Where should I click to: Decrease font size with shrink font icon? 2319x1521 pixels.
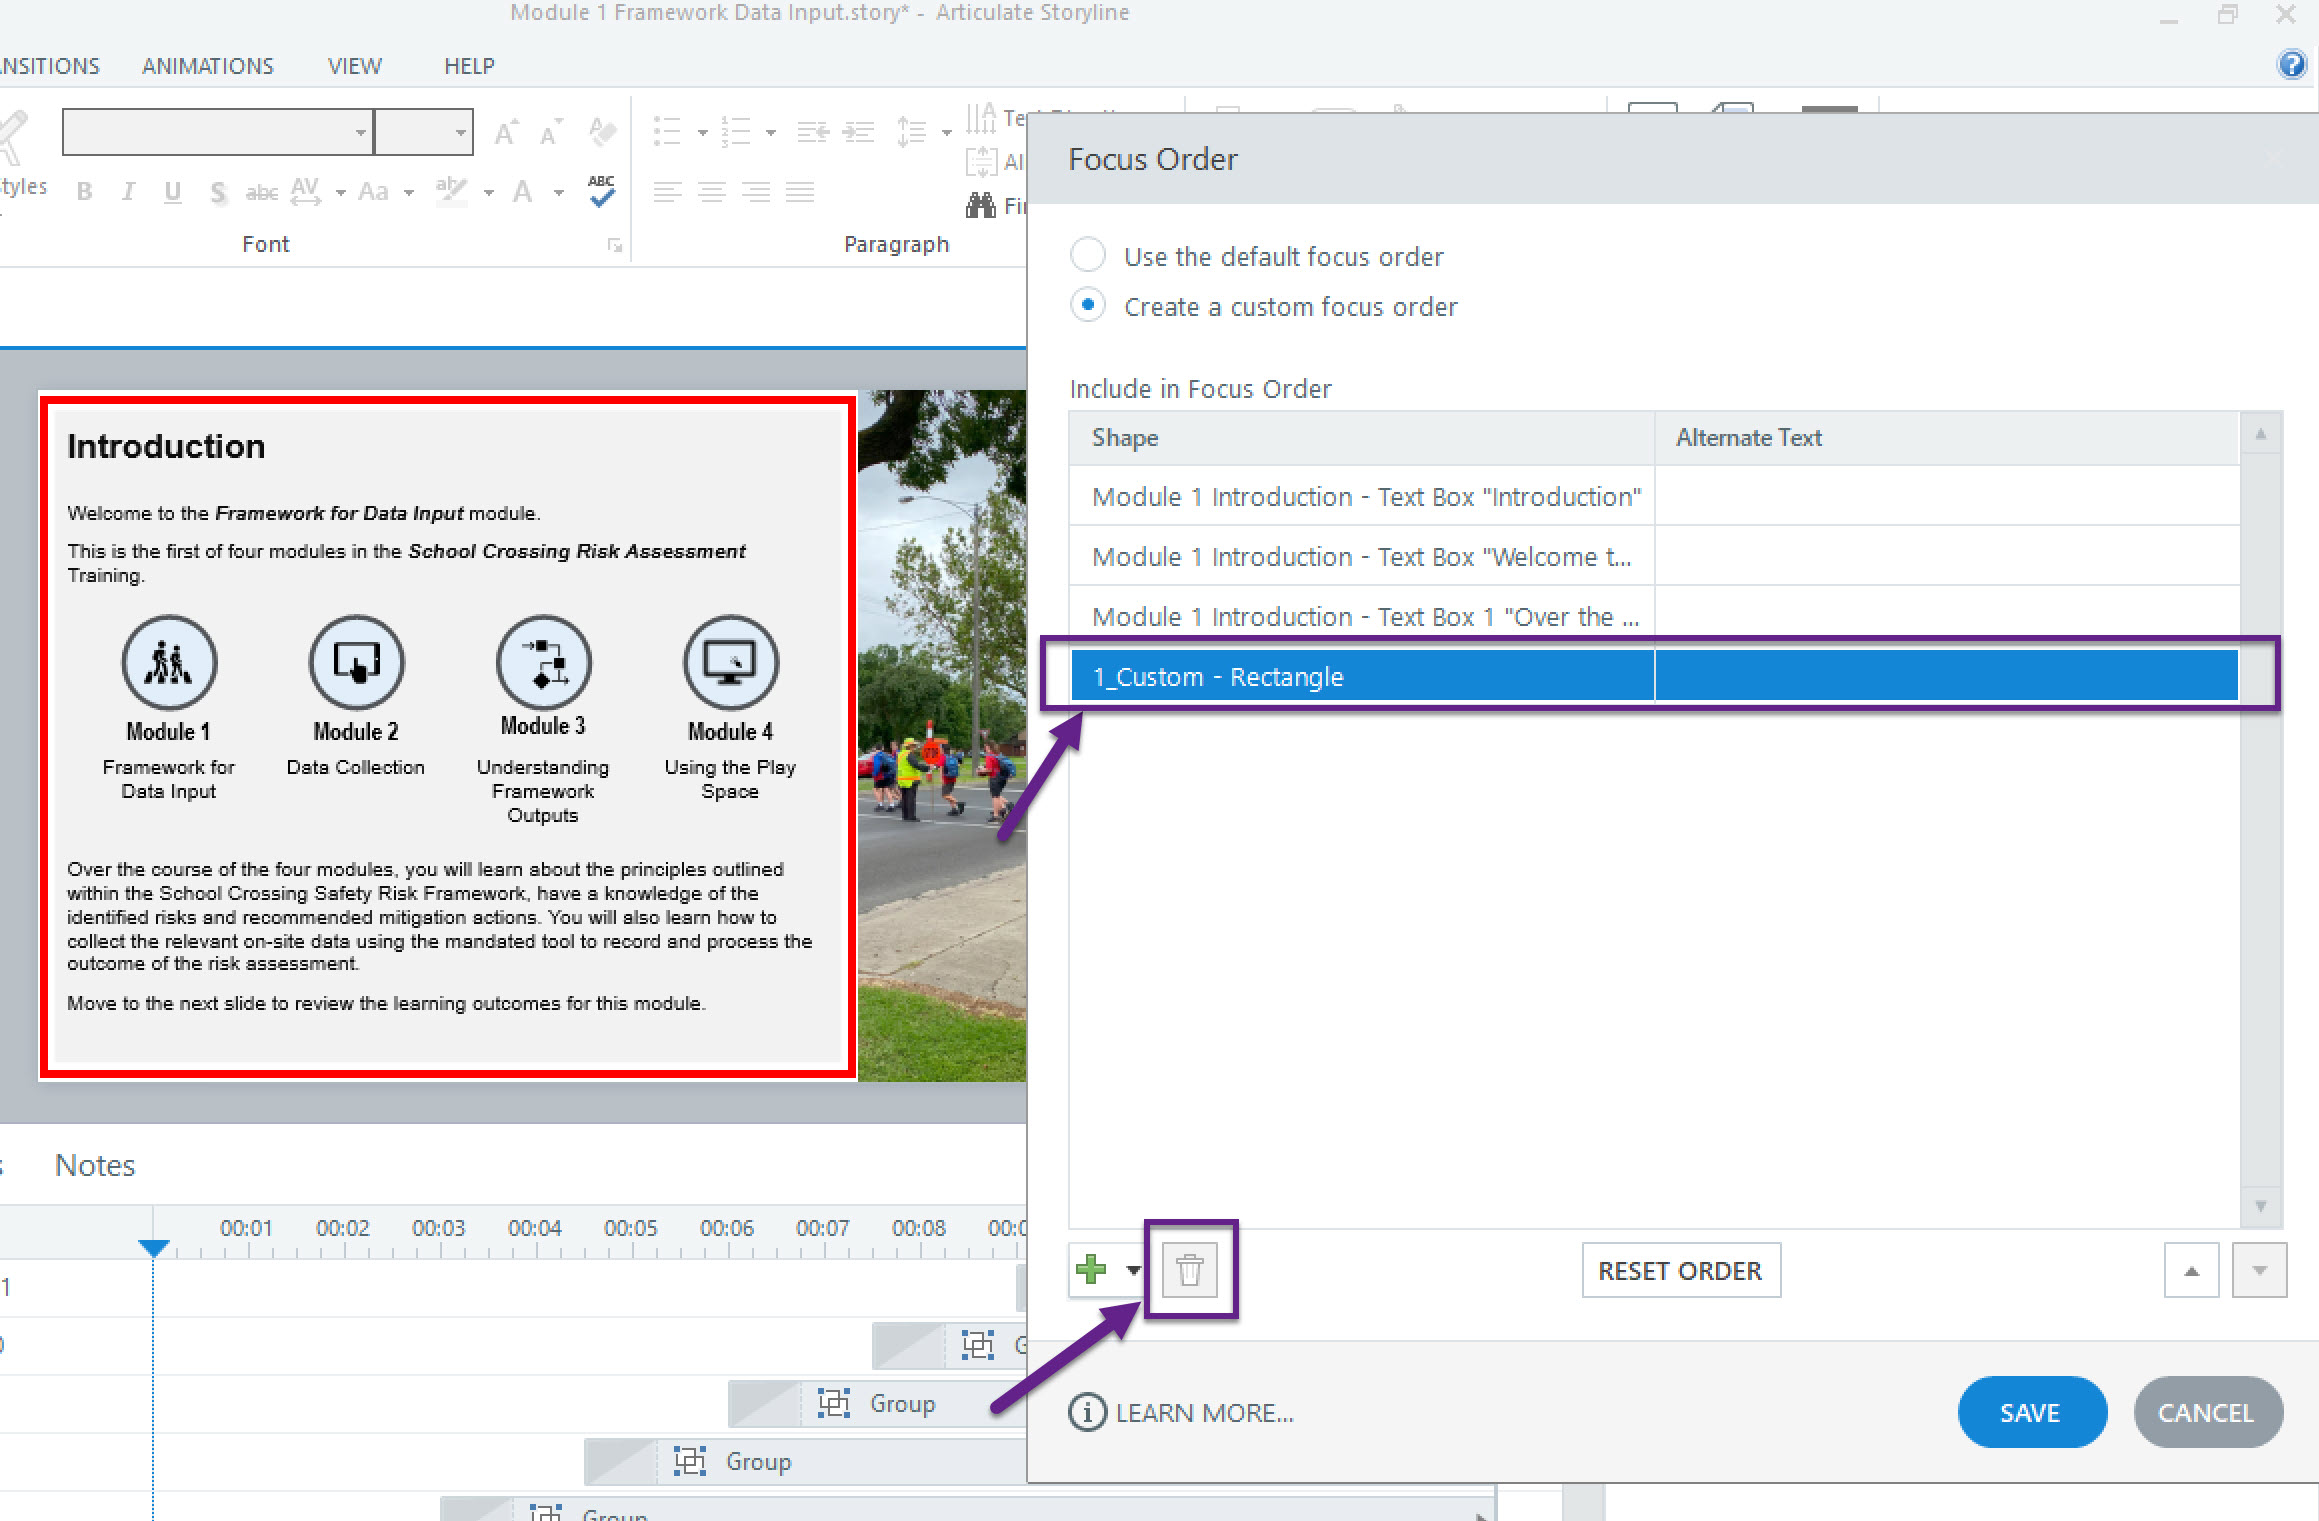(x=550, y=133)
